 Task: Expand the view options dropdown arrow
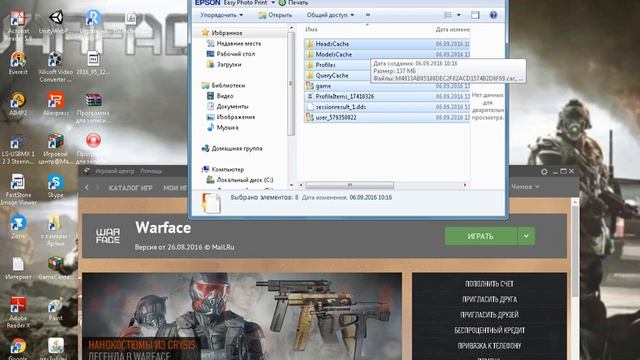pos(459,15)
